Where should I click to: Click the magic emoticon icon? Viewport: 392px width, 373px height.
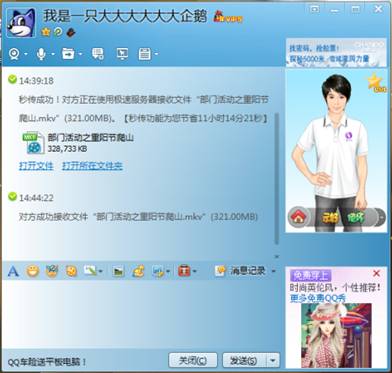[x=52, y=271]
